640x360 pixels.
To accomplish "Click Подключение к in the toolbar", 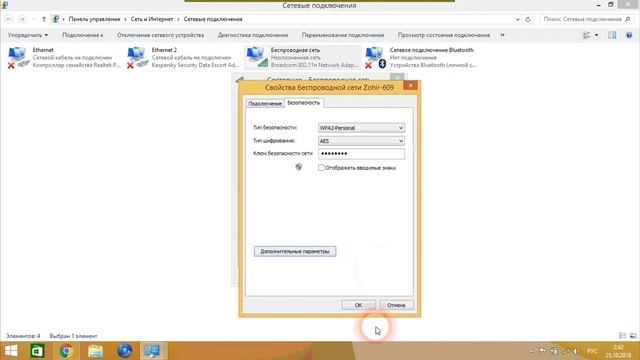I will pos(82,35).
